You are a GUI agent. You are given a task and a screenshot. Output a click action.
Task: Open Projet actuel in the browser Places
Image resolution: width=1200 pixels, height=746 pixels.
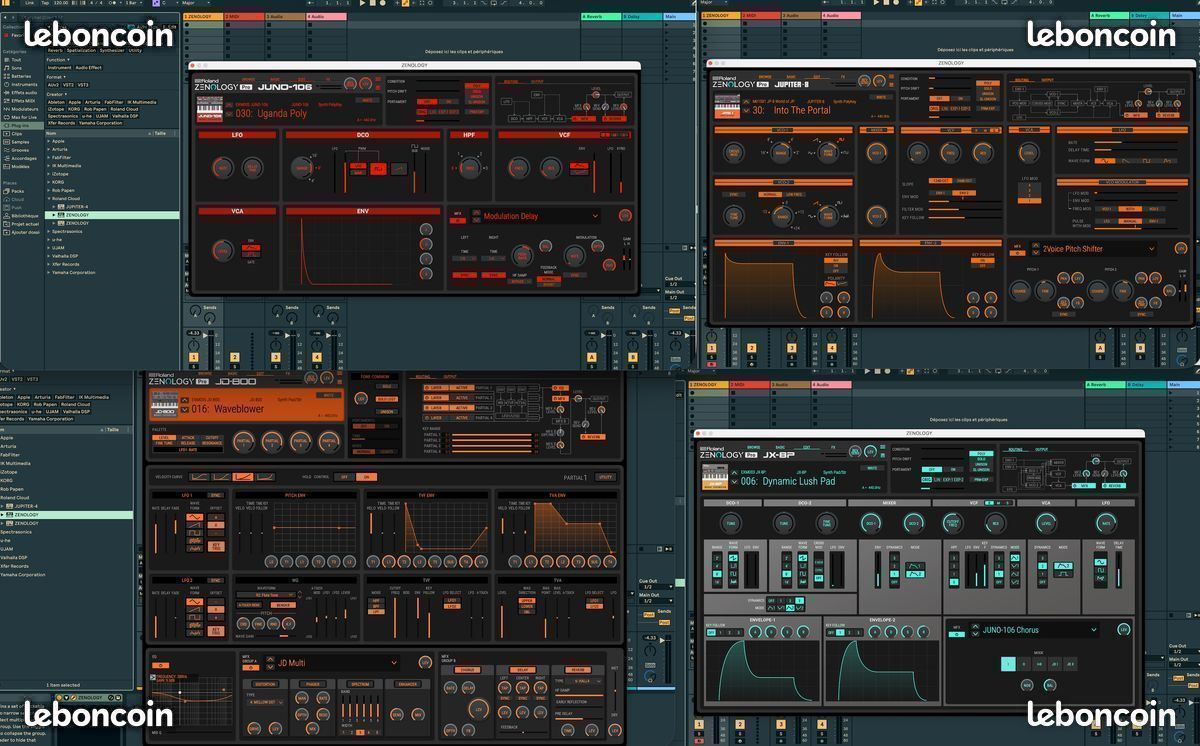click(x=21, y=224)
